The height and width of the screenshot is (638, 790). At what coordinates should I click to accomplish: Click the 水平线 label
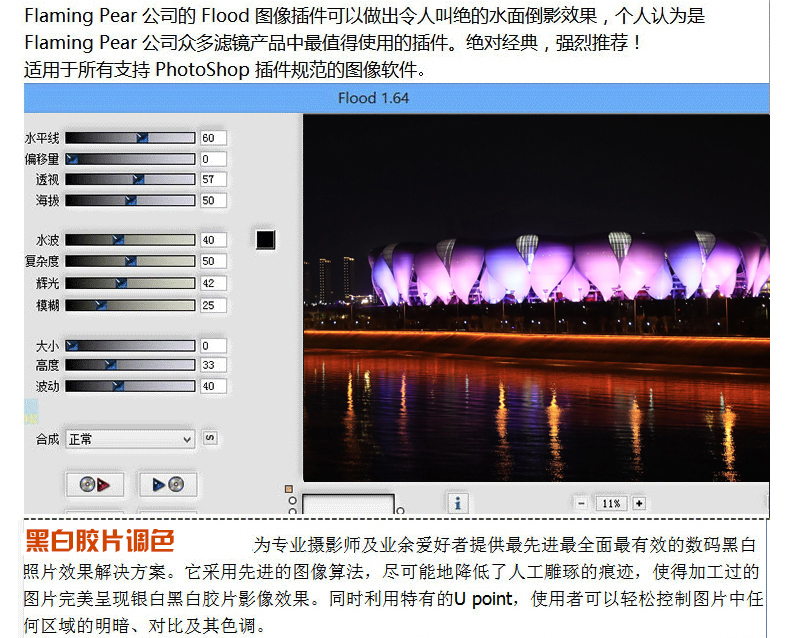pos(42,138)
